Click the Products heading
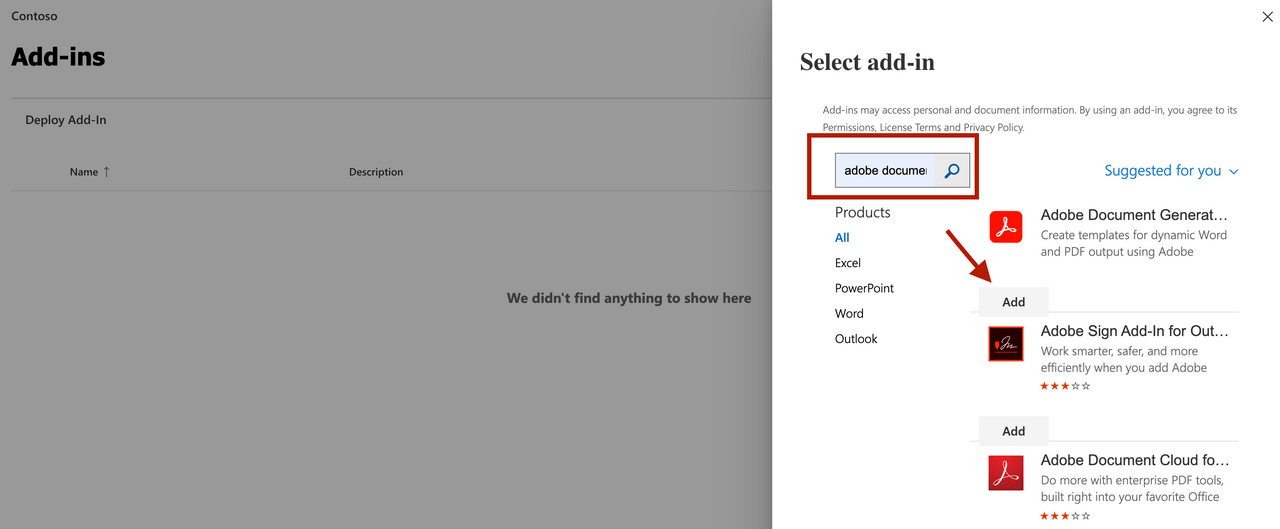 pyautogui.click(x=862, y=212)
